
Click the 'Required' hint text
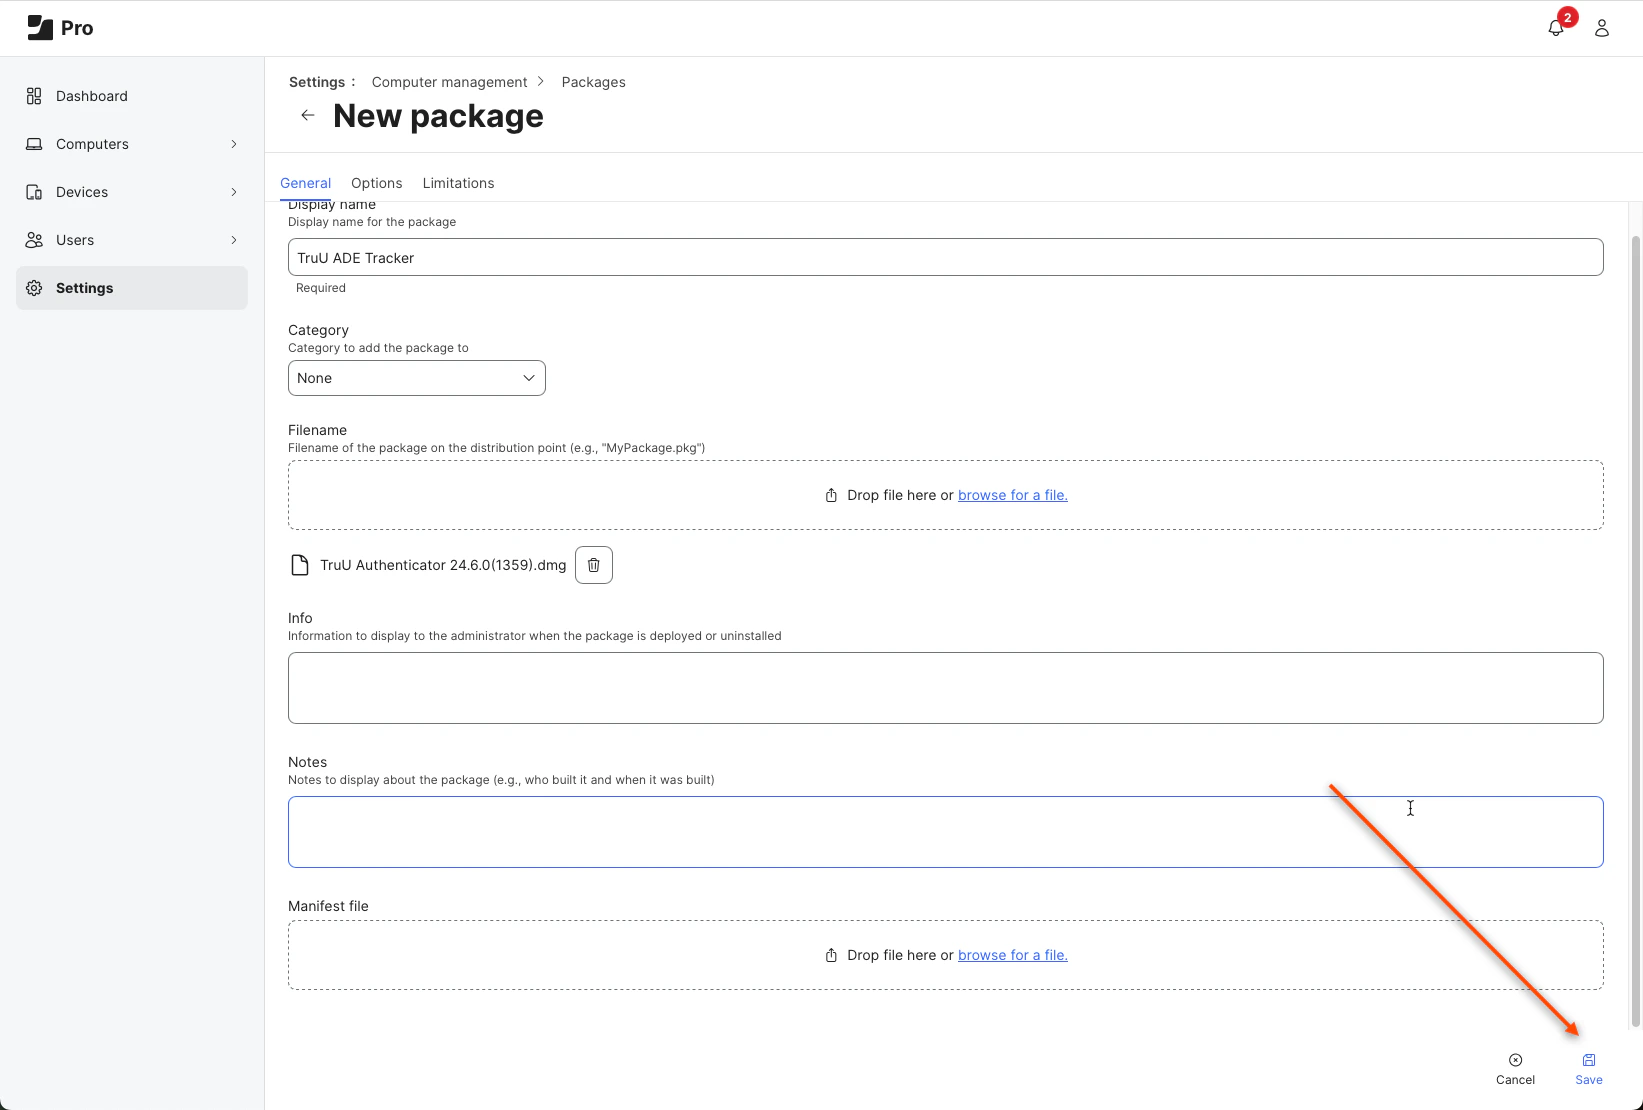point(321,288)
